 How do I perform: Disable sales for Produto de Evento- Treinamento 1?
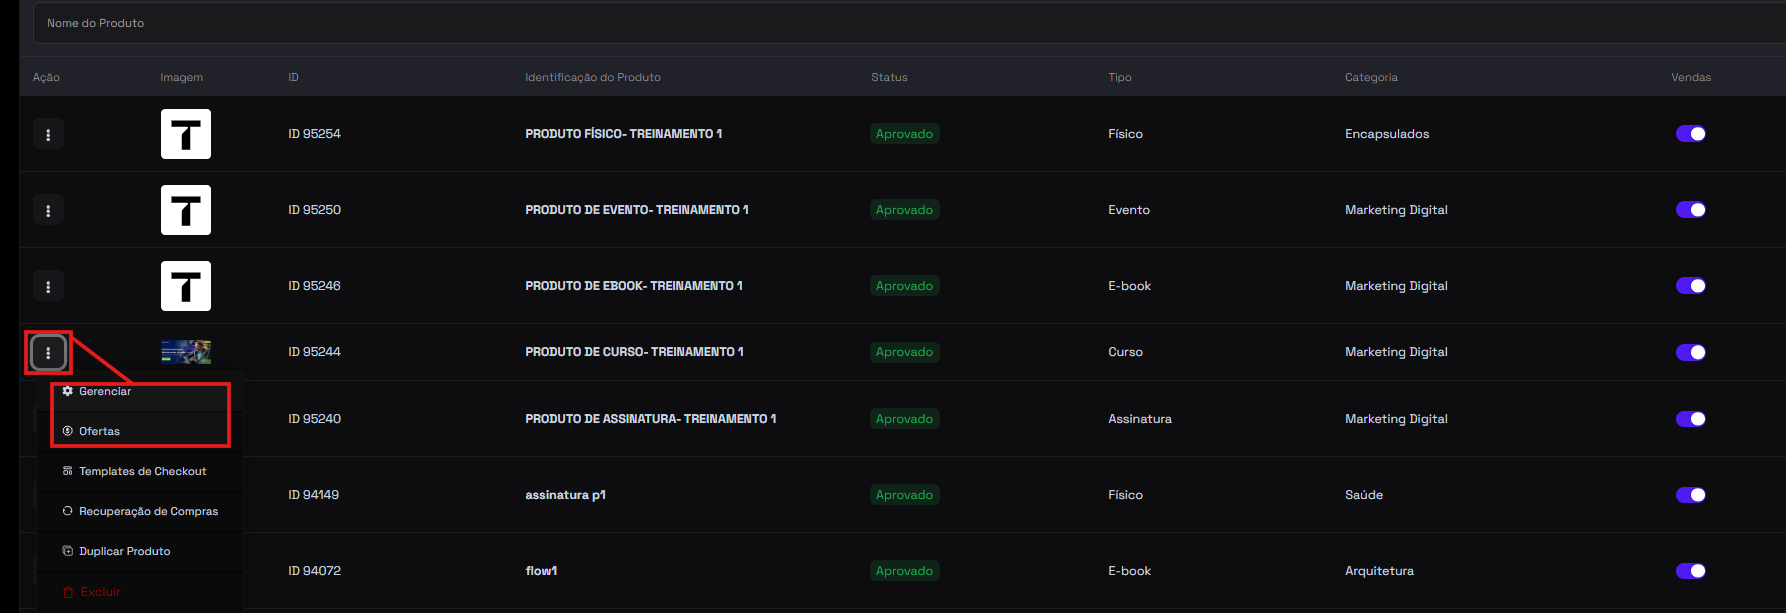click(x=1690, y=210)
